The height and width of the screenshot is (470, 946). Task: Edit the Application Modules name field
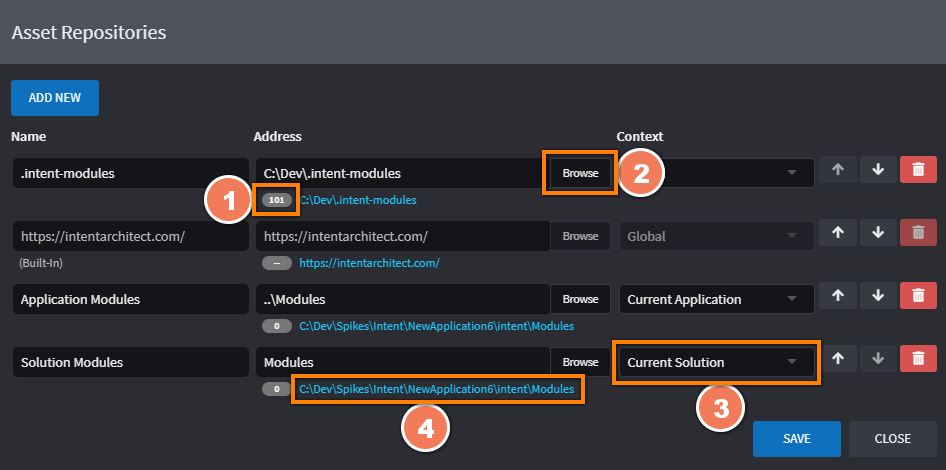pos(130,299)
